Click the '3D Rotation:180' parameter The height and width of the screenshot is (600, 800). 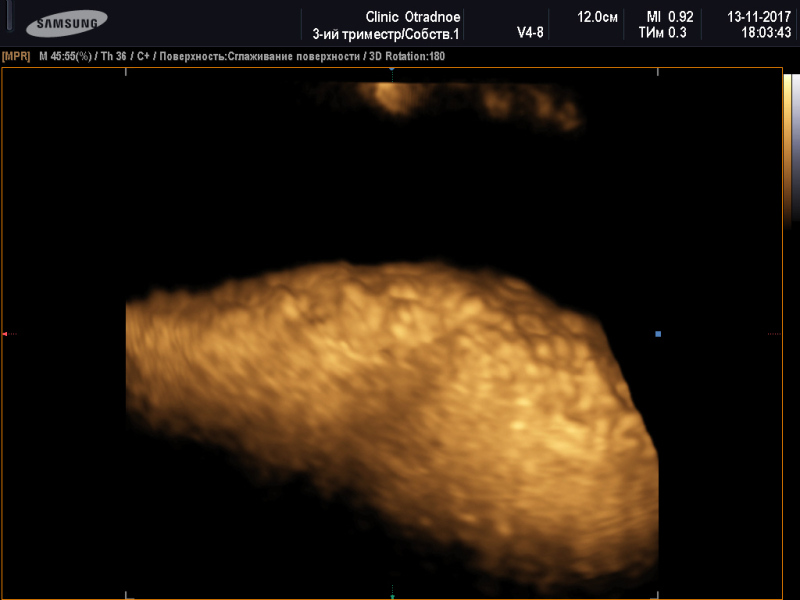pyautogui.click(x=407, y=57)
